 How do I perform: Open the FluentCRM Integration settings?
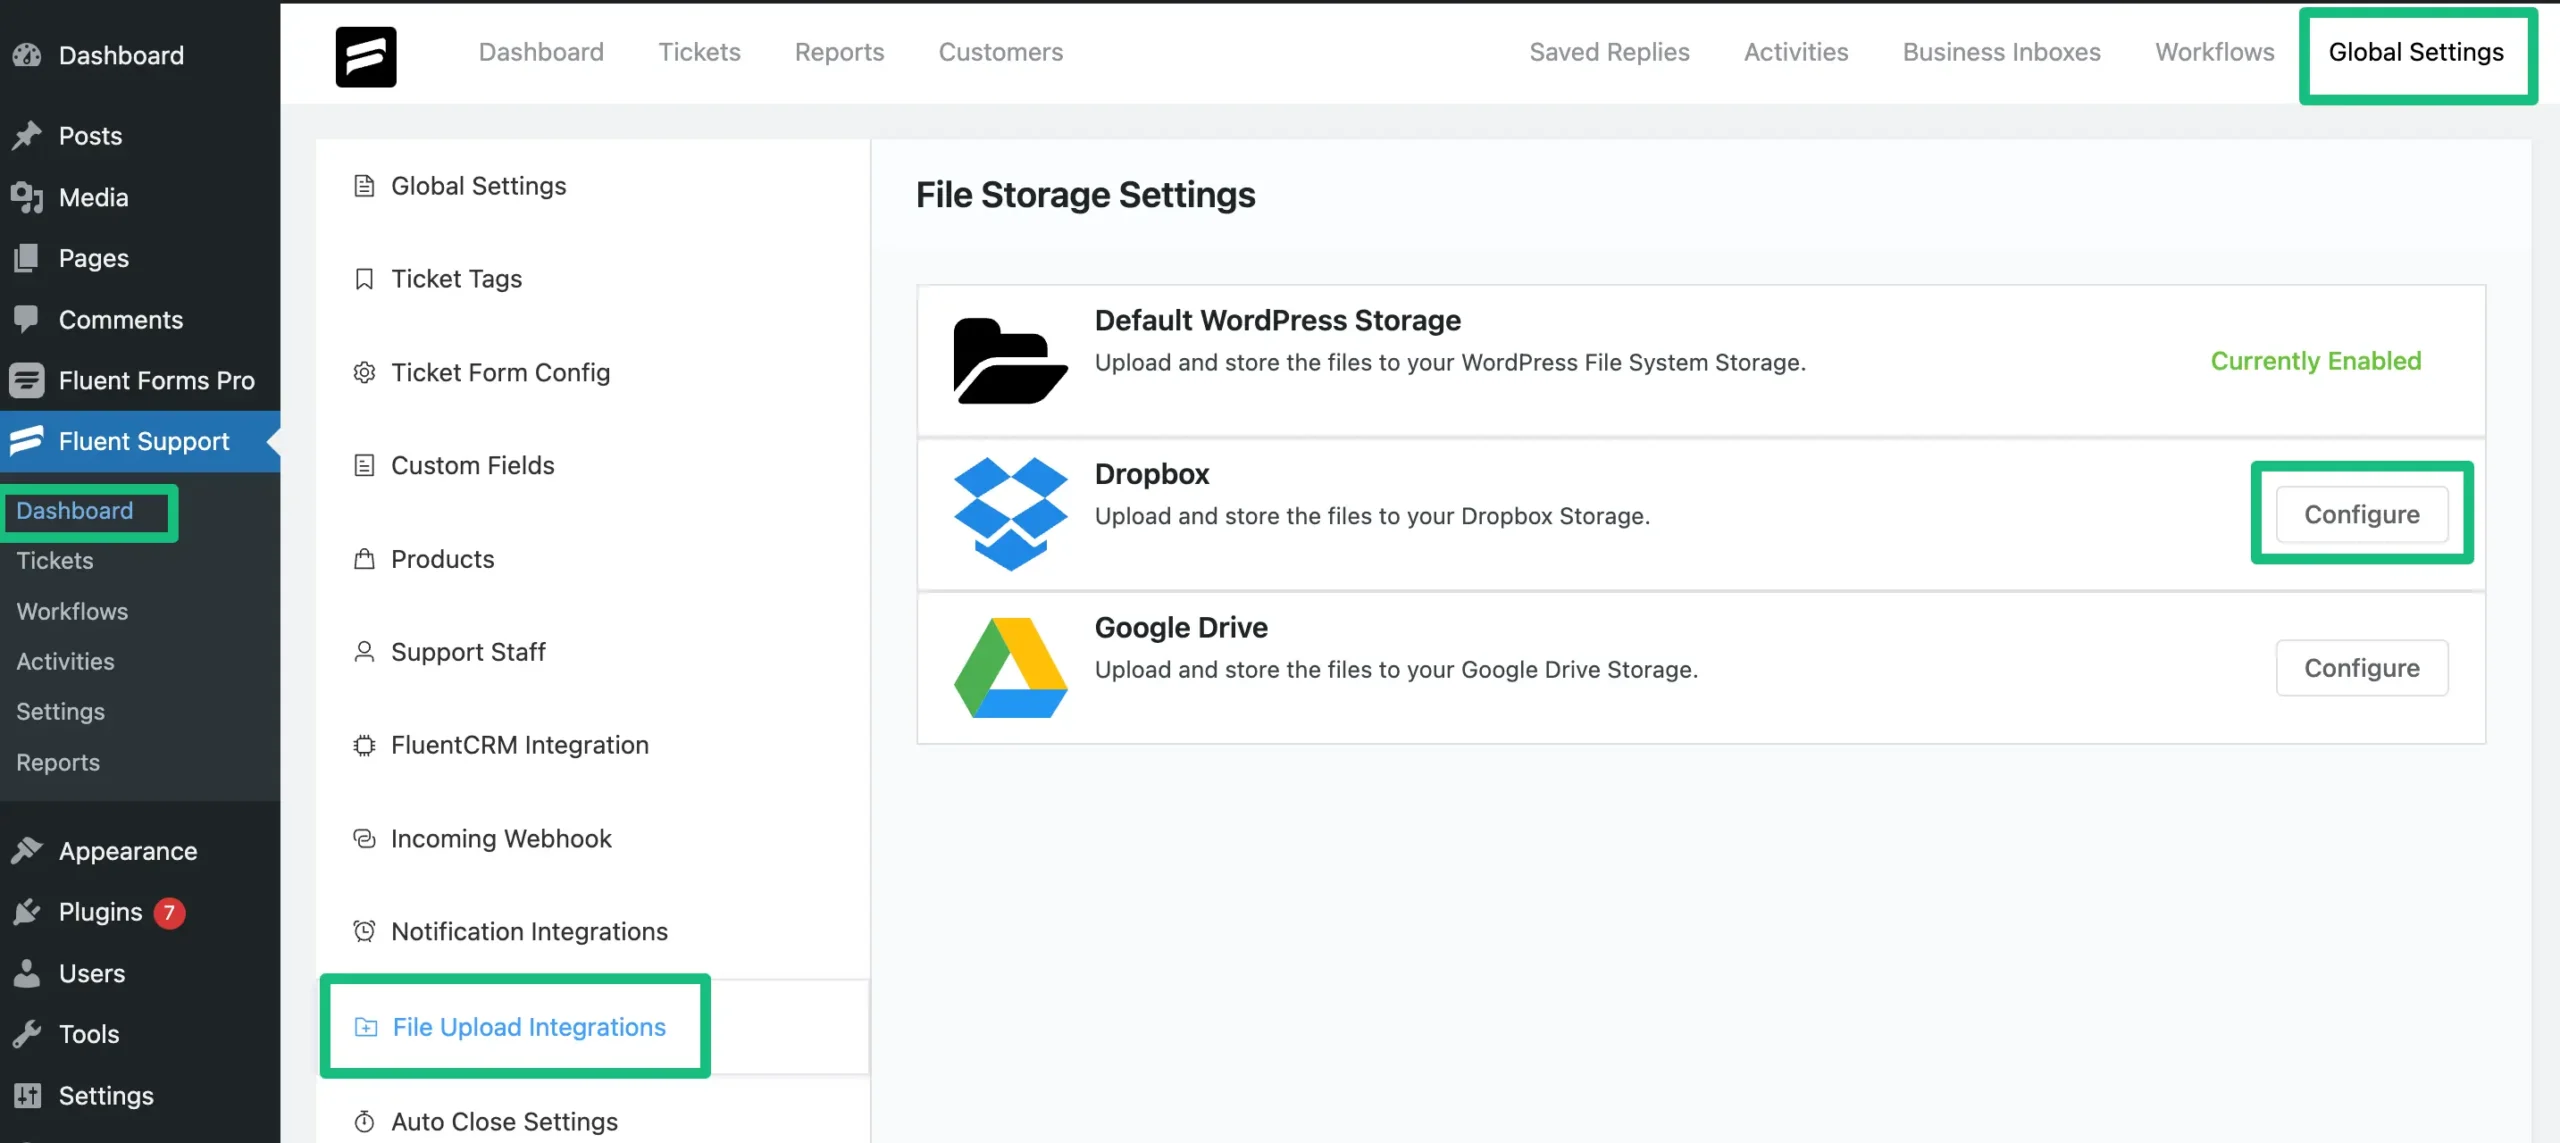coord(593,745)
